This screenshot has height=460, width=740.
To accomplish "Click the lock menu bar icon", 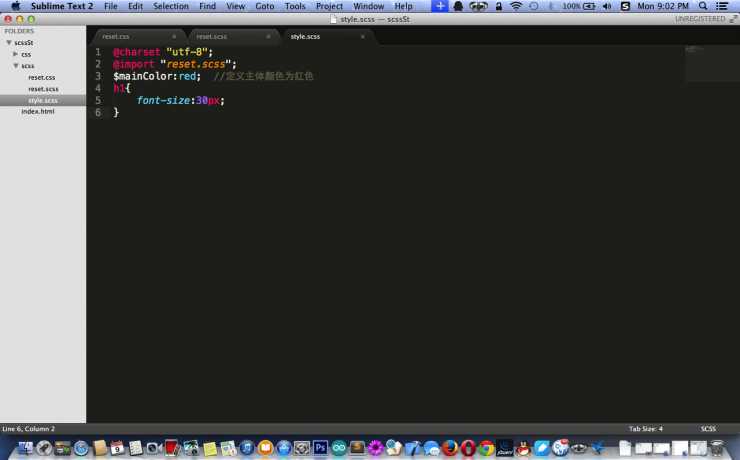I will tap(498, 6).
